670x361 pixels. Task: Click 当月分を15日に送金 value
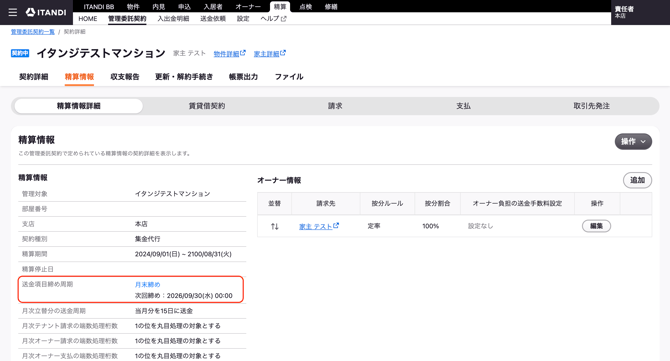pos(164,311)
